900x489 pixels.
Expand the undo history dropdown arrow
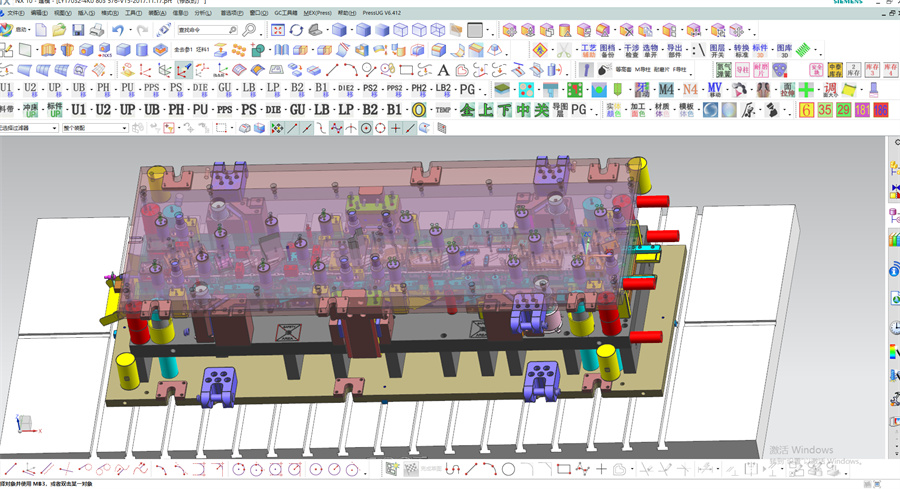130,30
